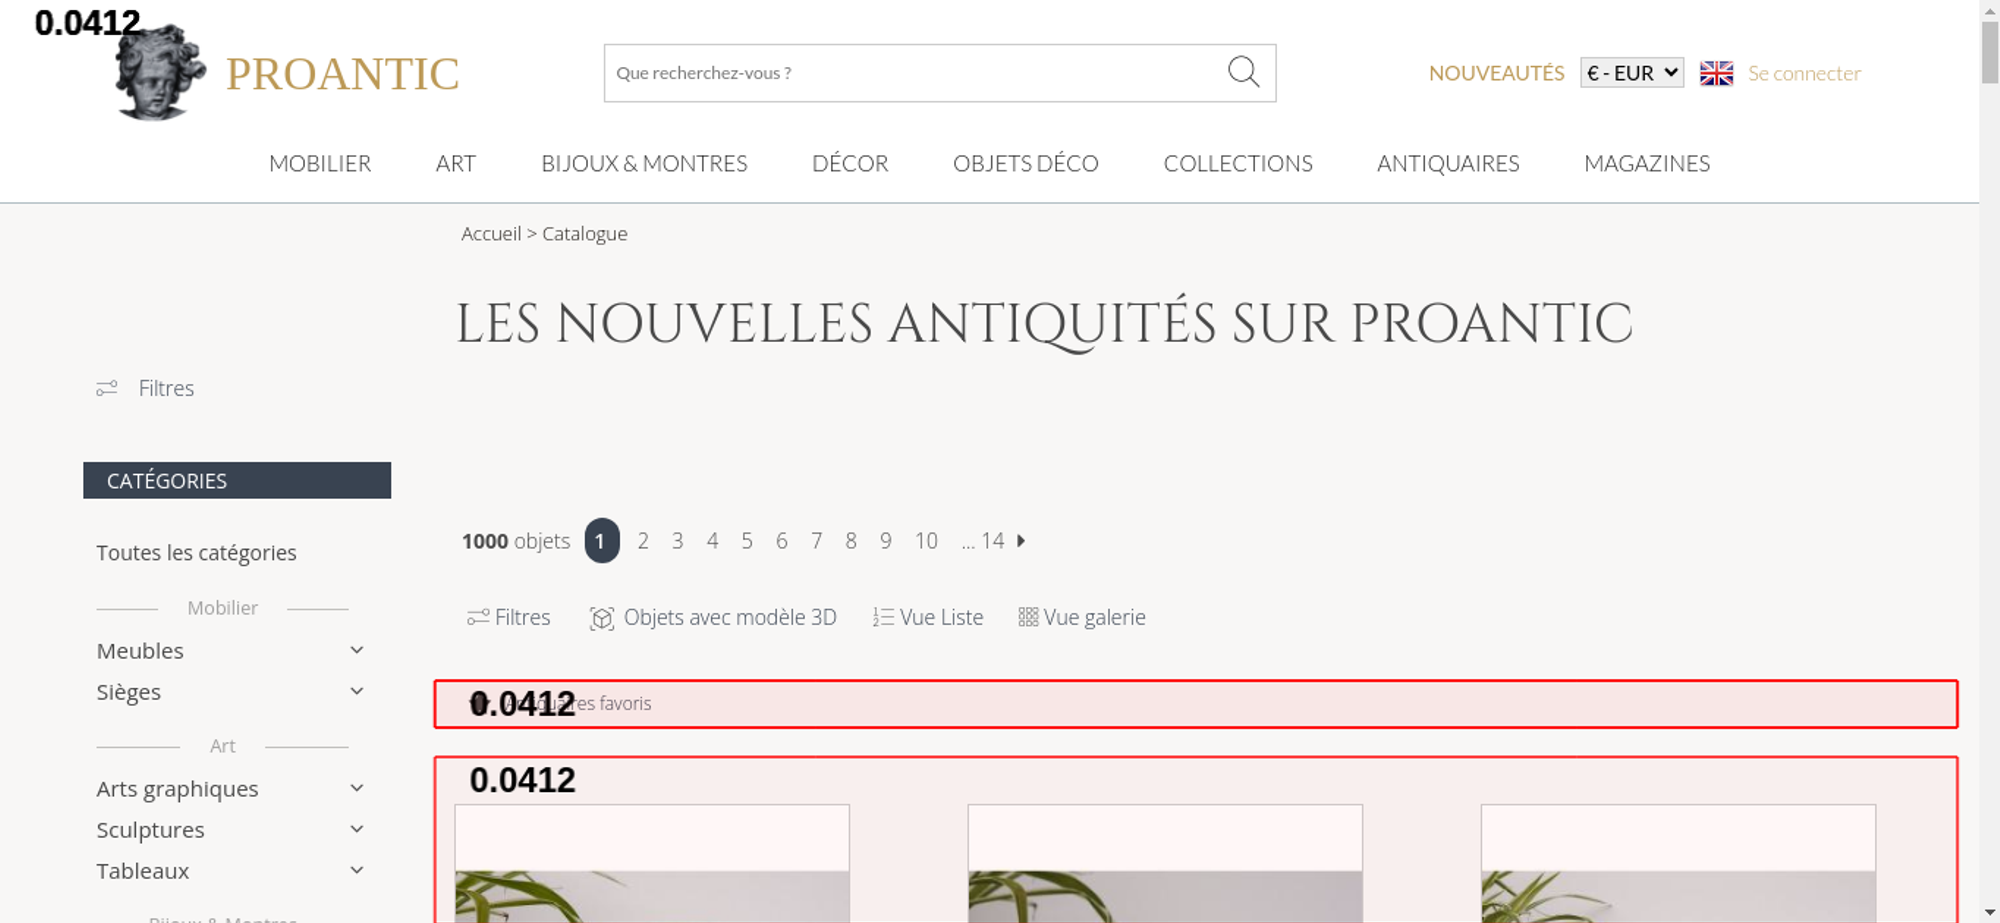
Task: Click the Sièges category label
Action: coord(128,691)
